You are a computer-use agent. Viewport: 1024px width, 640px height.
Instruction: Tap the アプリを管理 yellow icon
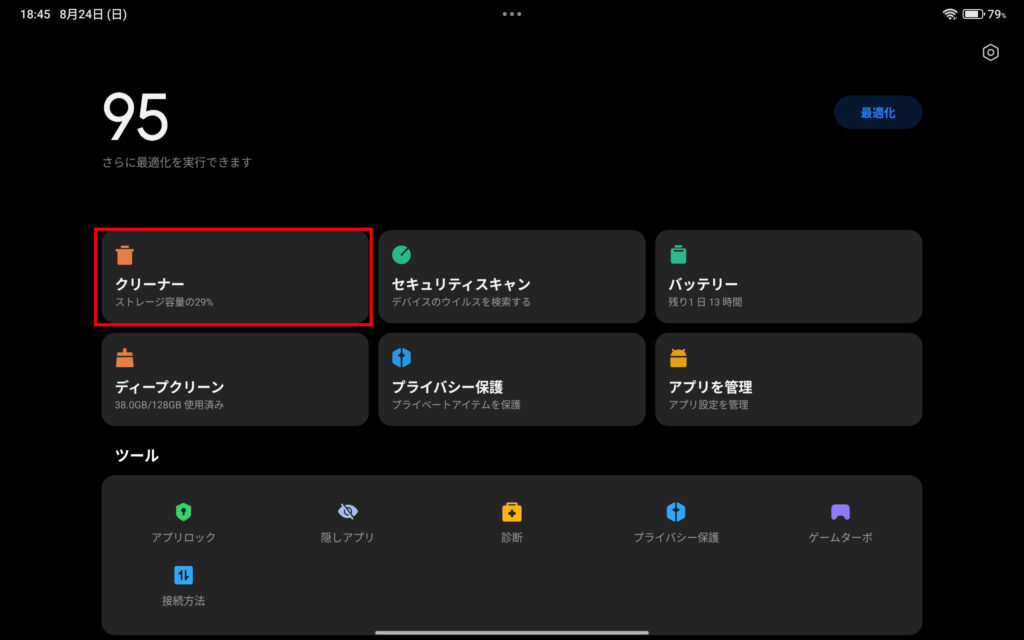679,357
